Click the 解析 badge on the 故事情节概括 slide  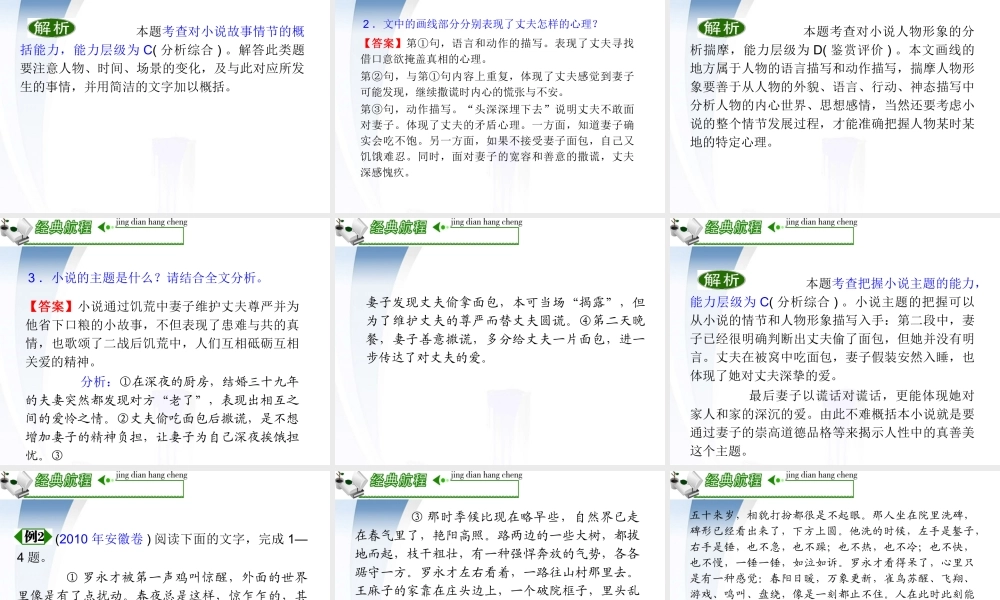coord(51,28)
